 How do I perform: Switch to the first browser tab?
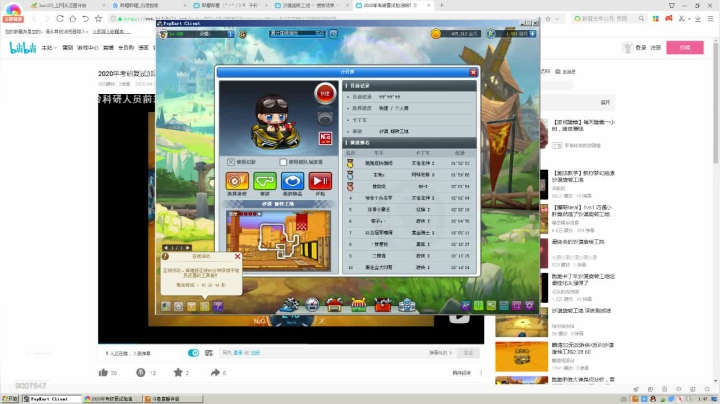[x=68, y=6]
